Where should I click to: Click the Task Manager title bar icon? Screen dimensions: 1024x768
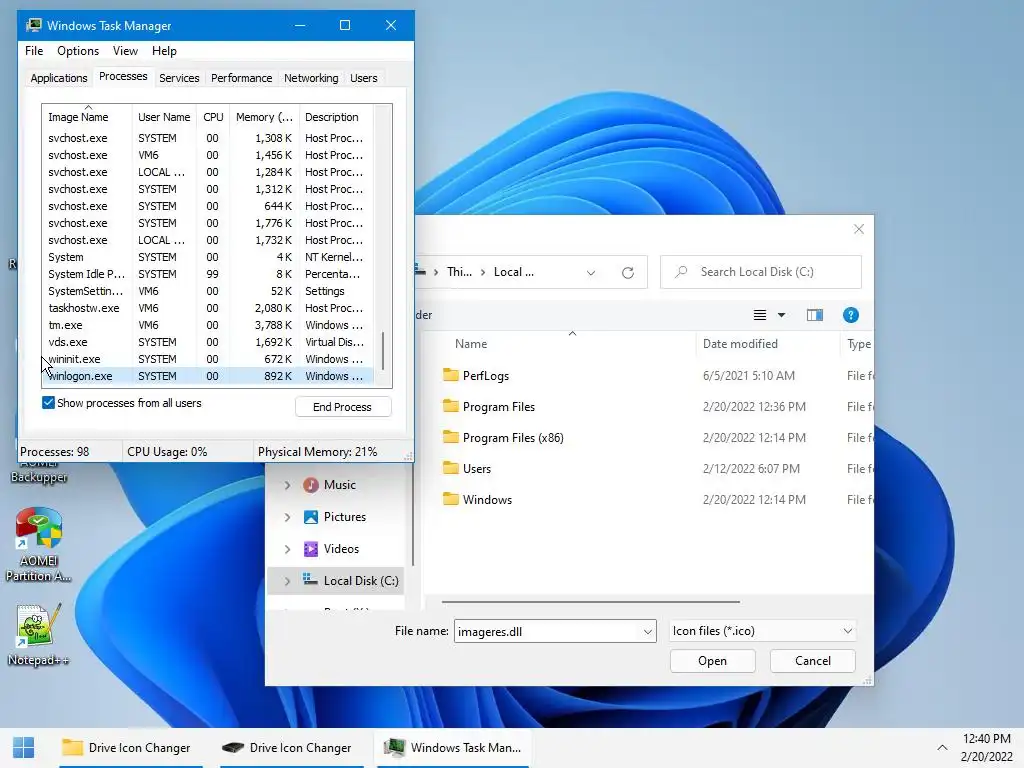(34, 25)
